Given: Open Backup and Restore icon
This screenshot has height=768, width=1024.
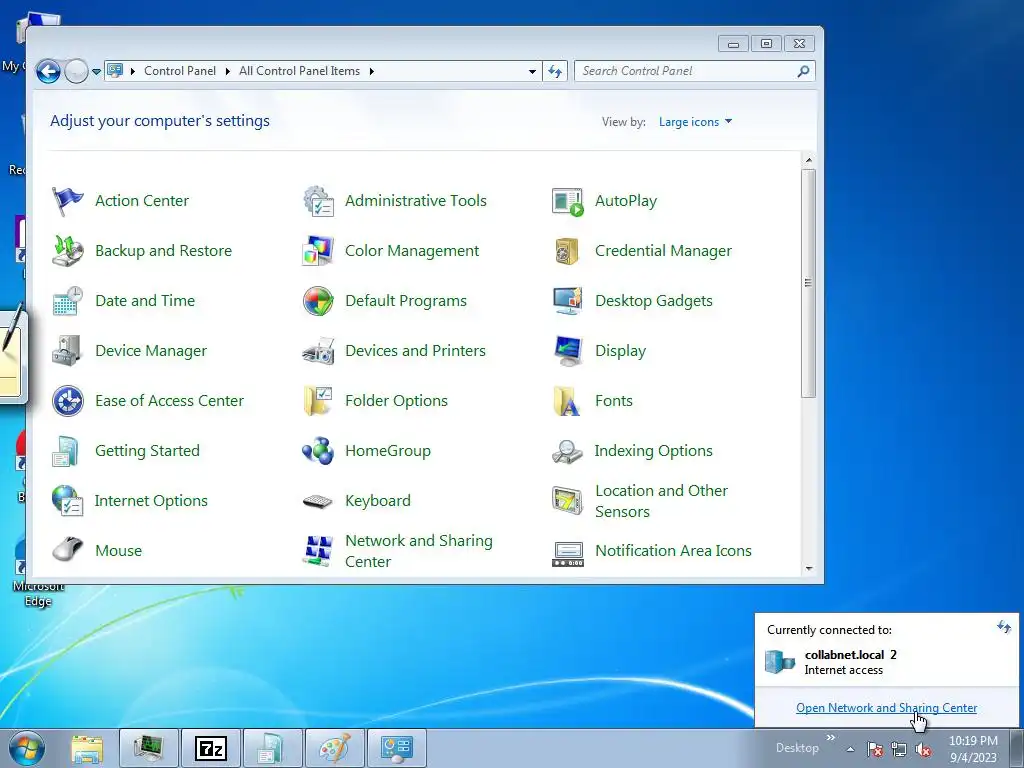Looking at the screenshot, I should click(67, 251).
